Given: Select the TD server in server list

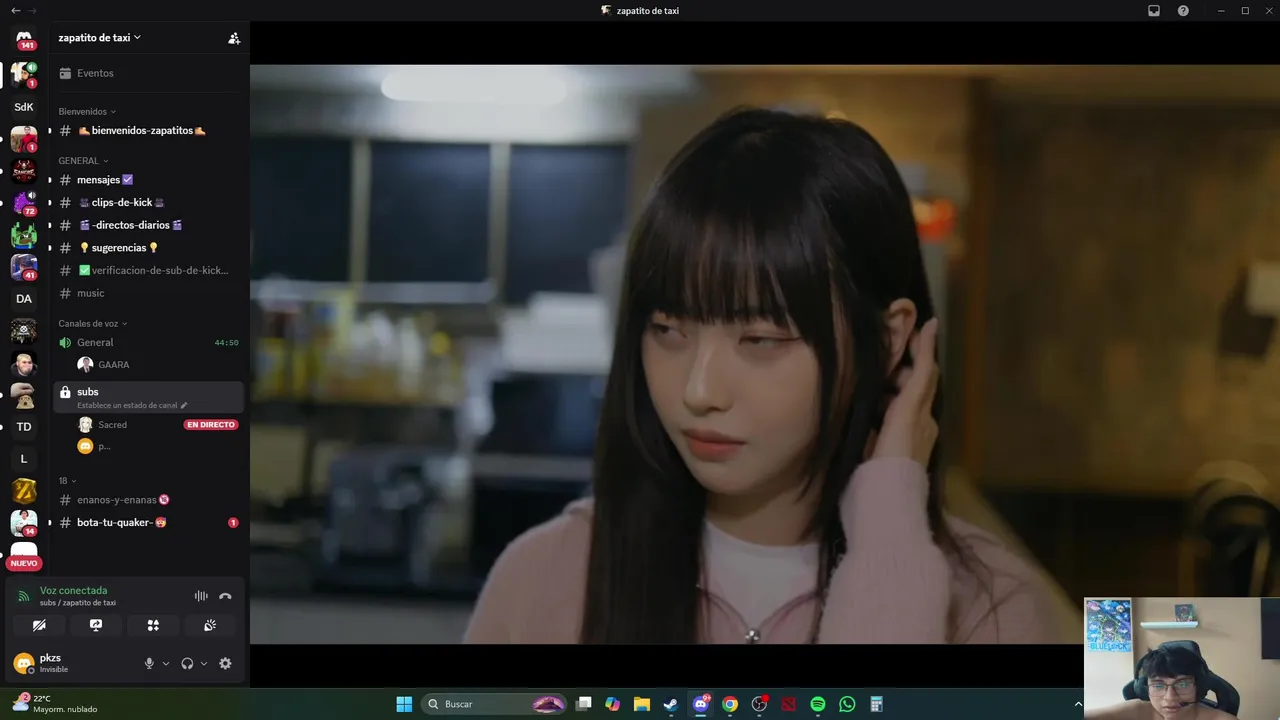Looking at the screenshot, I should click(24, 427).
